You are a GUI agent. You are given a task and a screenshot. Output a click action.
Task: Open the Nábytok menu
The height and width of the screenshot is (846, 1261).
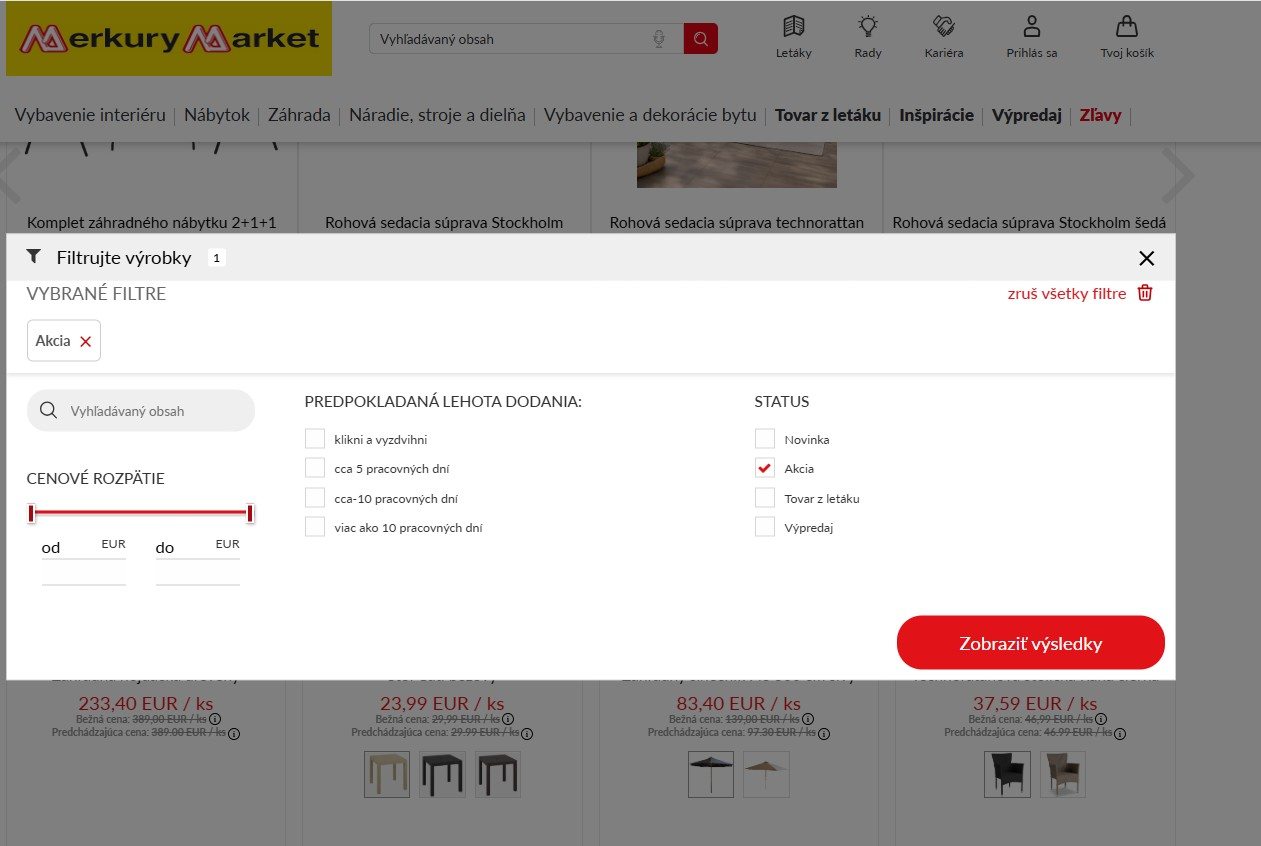coord(217,115)
